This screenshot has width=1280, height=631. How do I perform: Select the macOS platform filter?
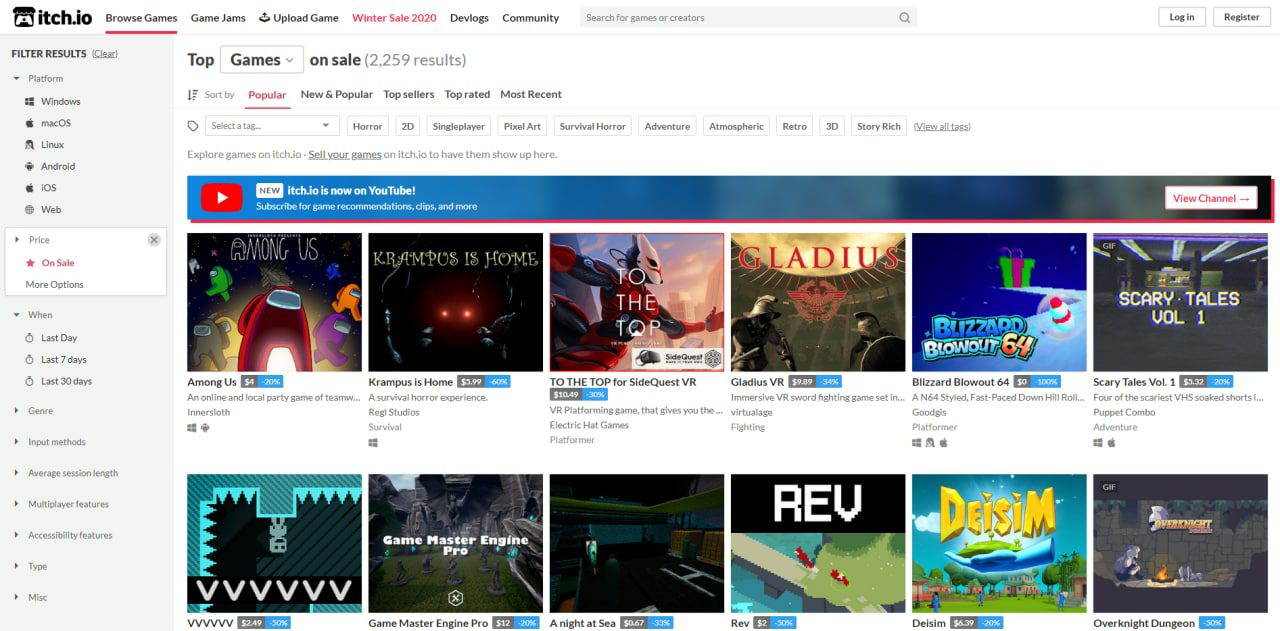(x=56, y=123)
